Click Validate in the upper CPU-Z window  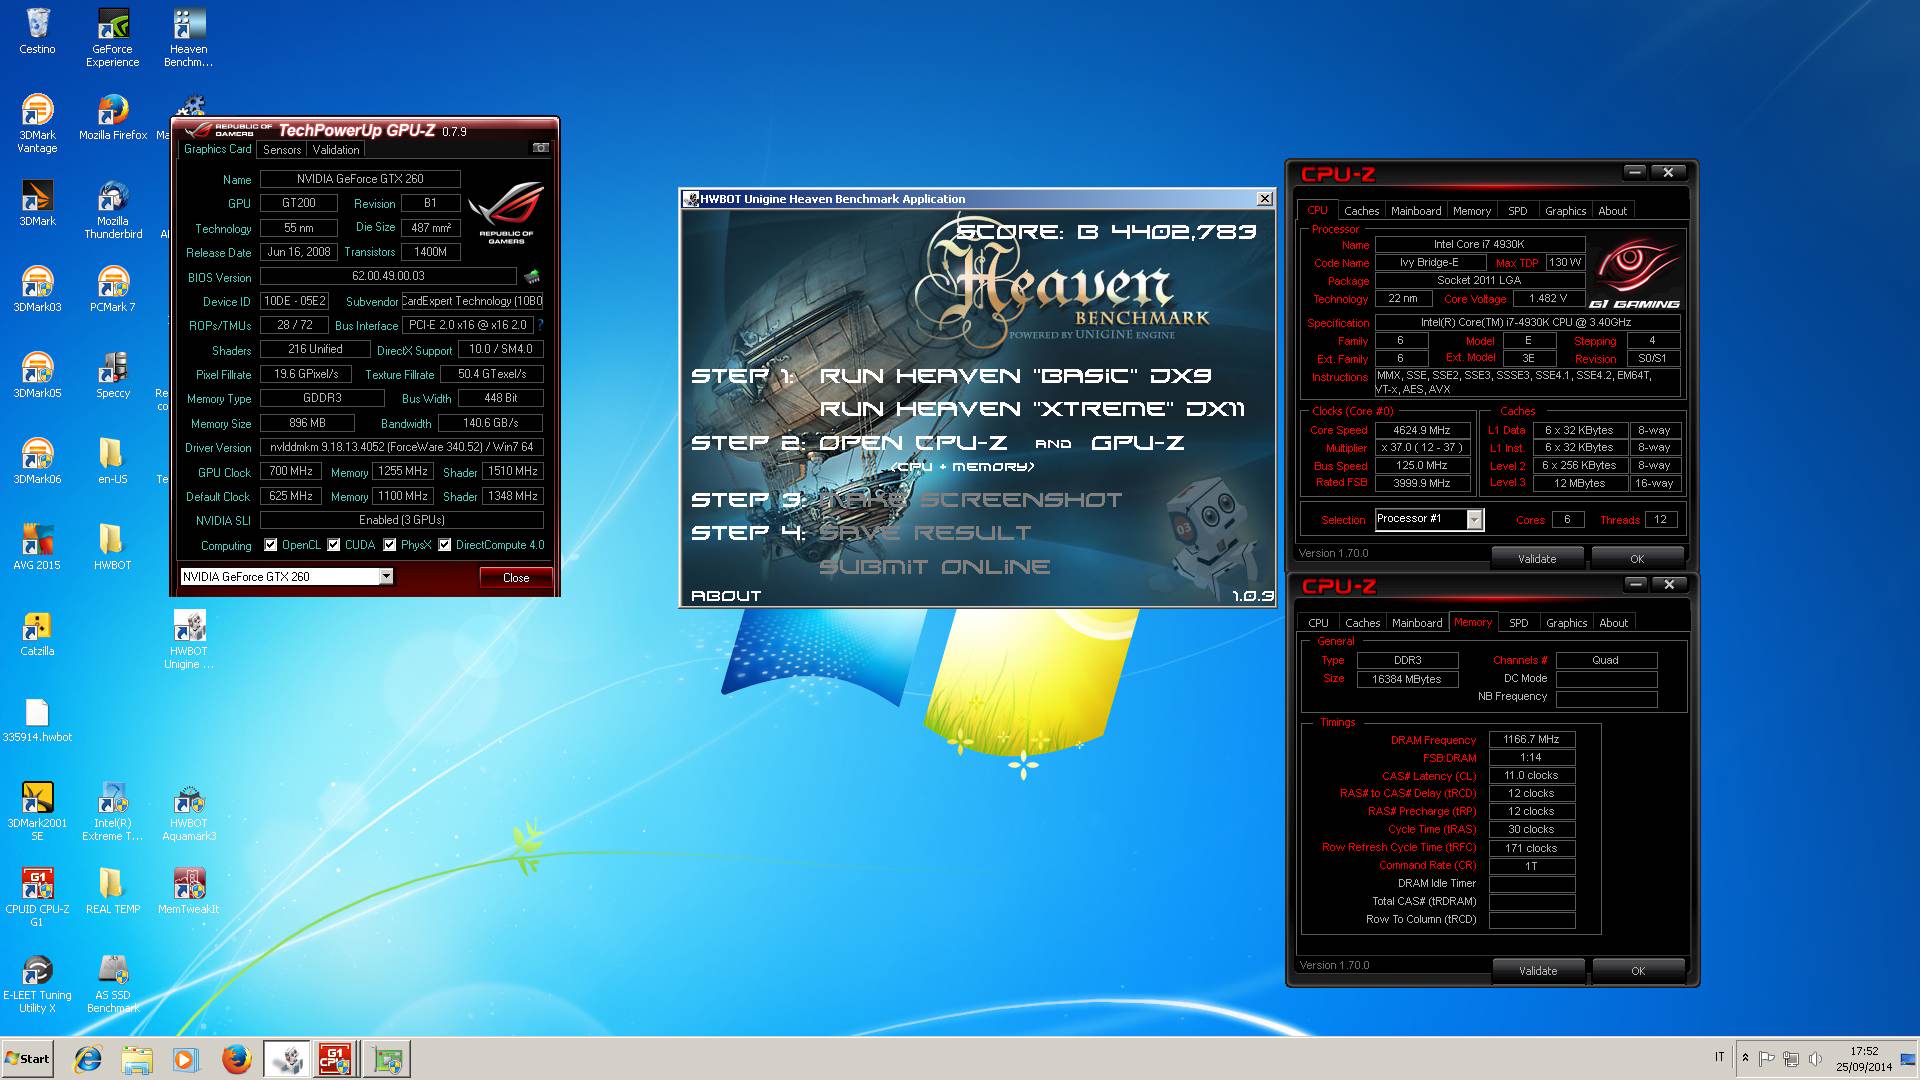tap(1537, 559)
